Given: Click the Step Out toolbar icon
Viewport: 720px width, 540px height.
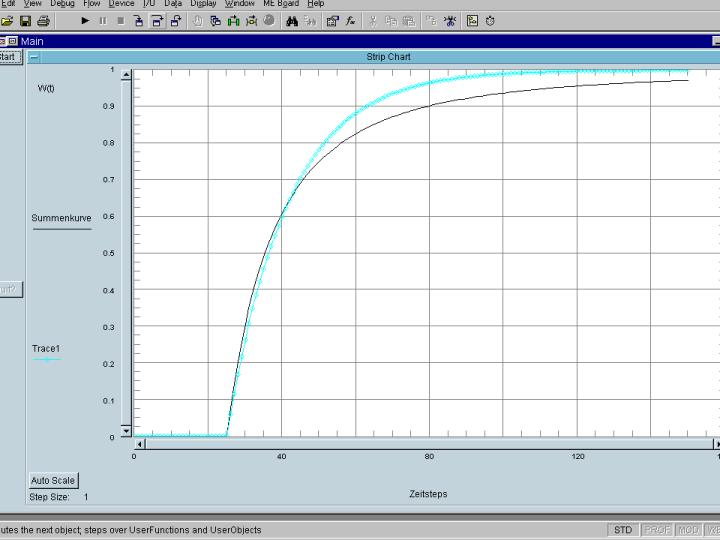Looking at the screenshot, I should pyautogui.click(x=175, y=21).
